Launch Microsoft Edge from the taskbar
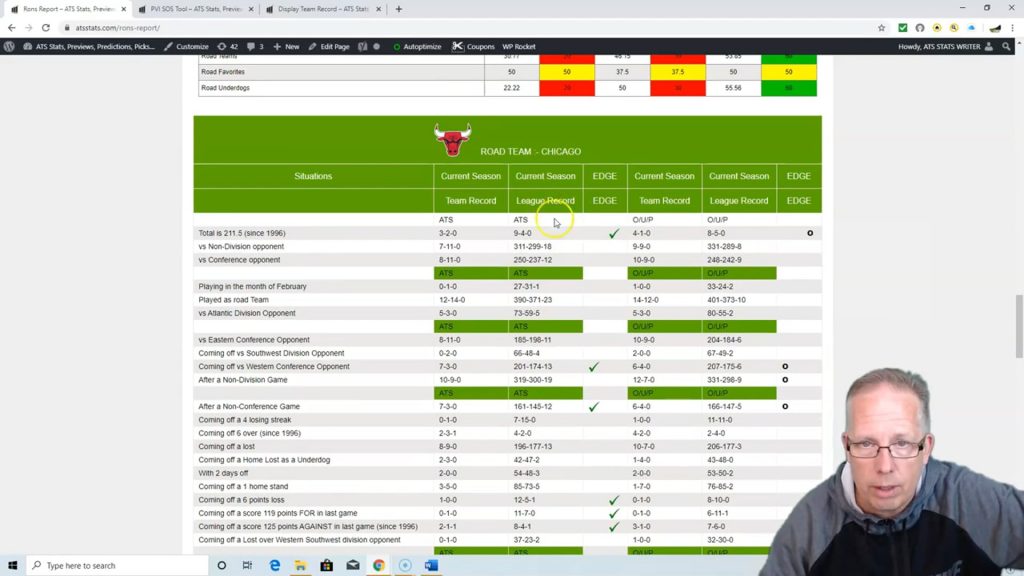This screenshot has height=576, width=1024. [274, 565]
